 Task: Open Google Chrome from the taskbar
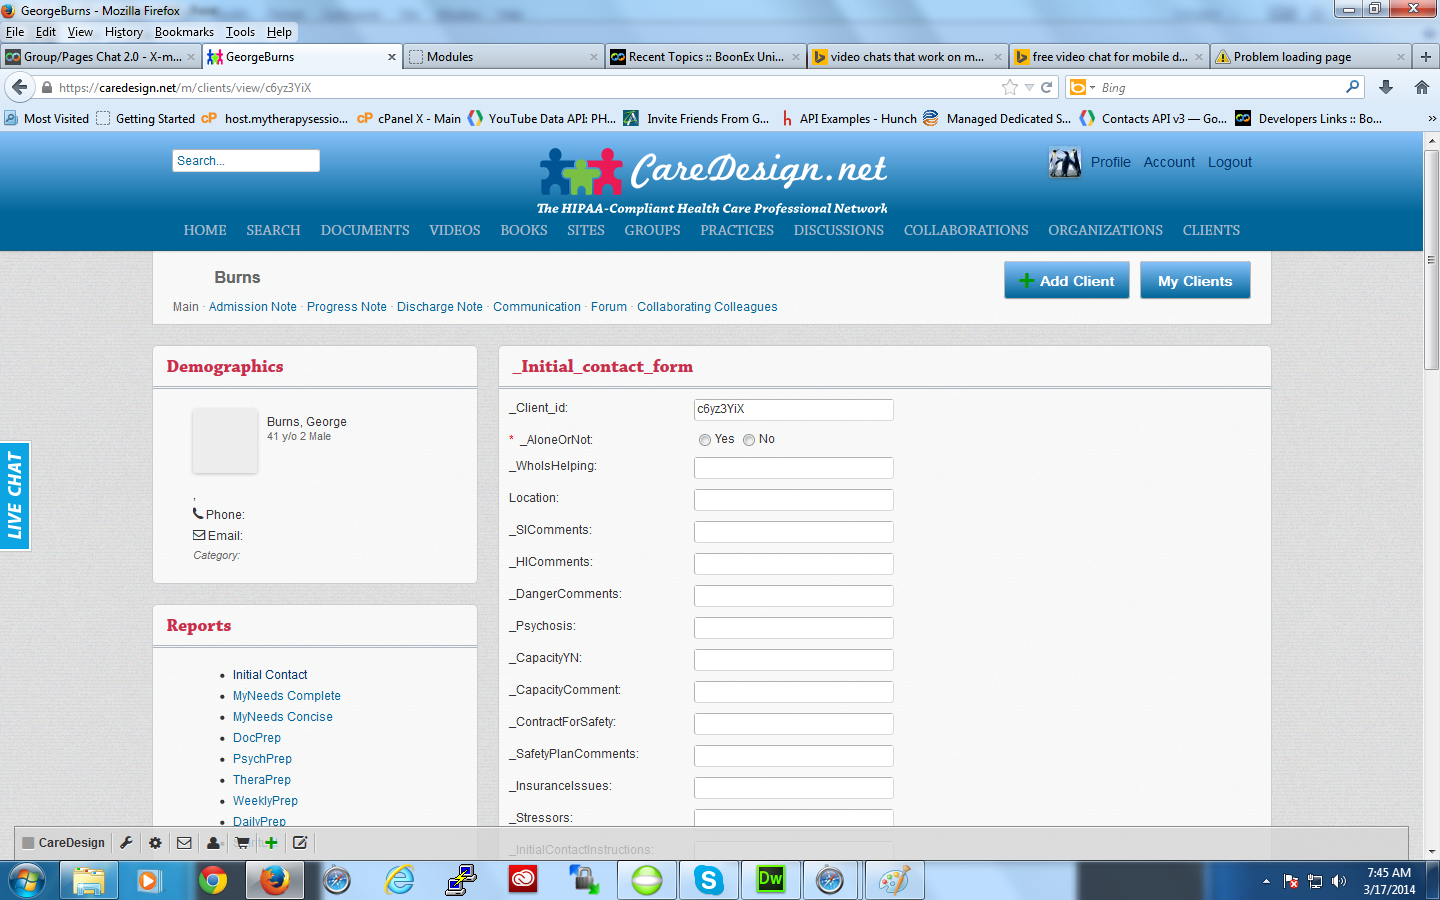[212, 881]
